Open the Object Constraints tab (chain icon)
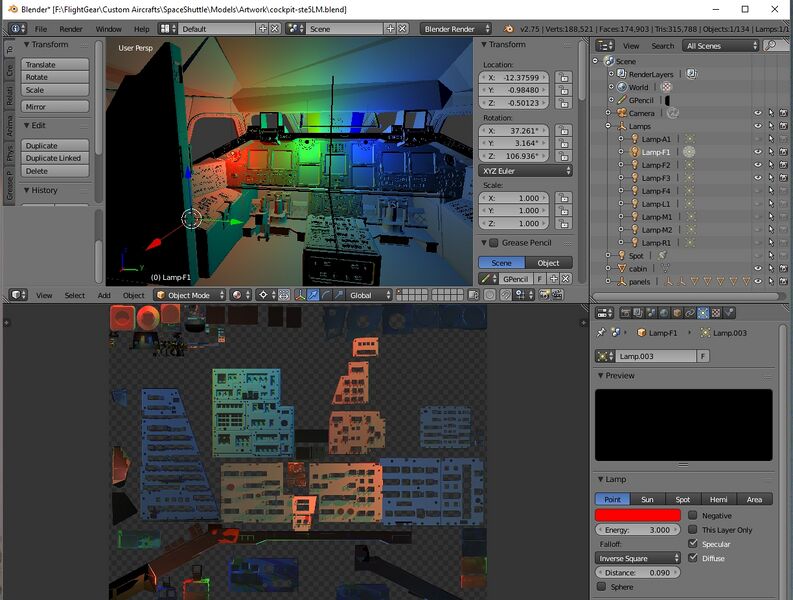The image size is (793, 600). 690,313
